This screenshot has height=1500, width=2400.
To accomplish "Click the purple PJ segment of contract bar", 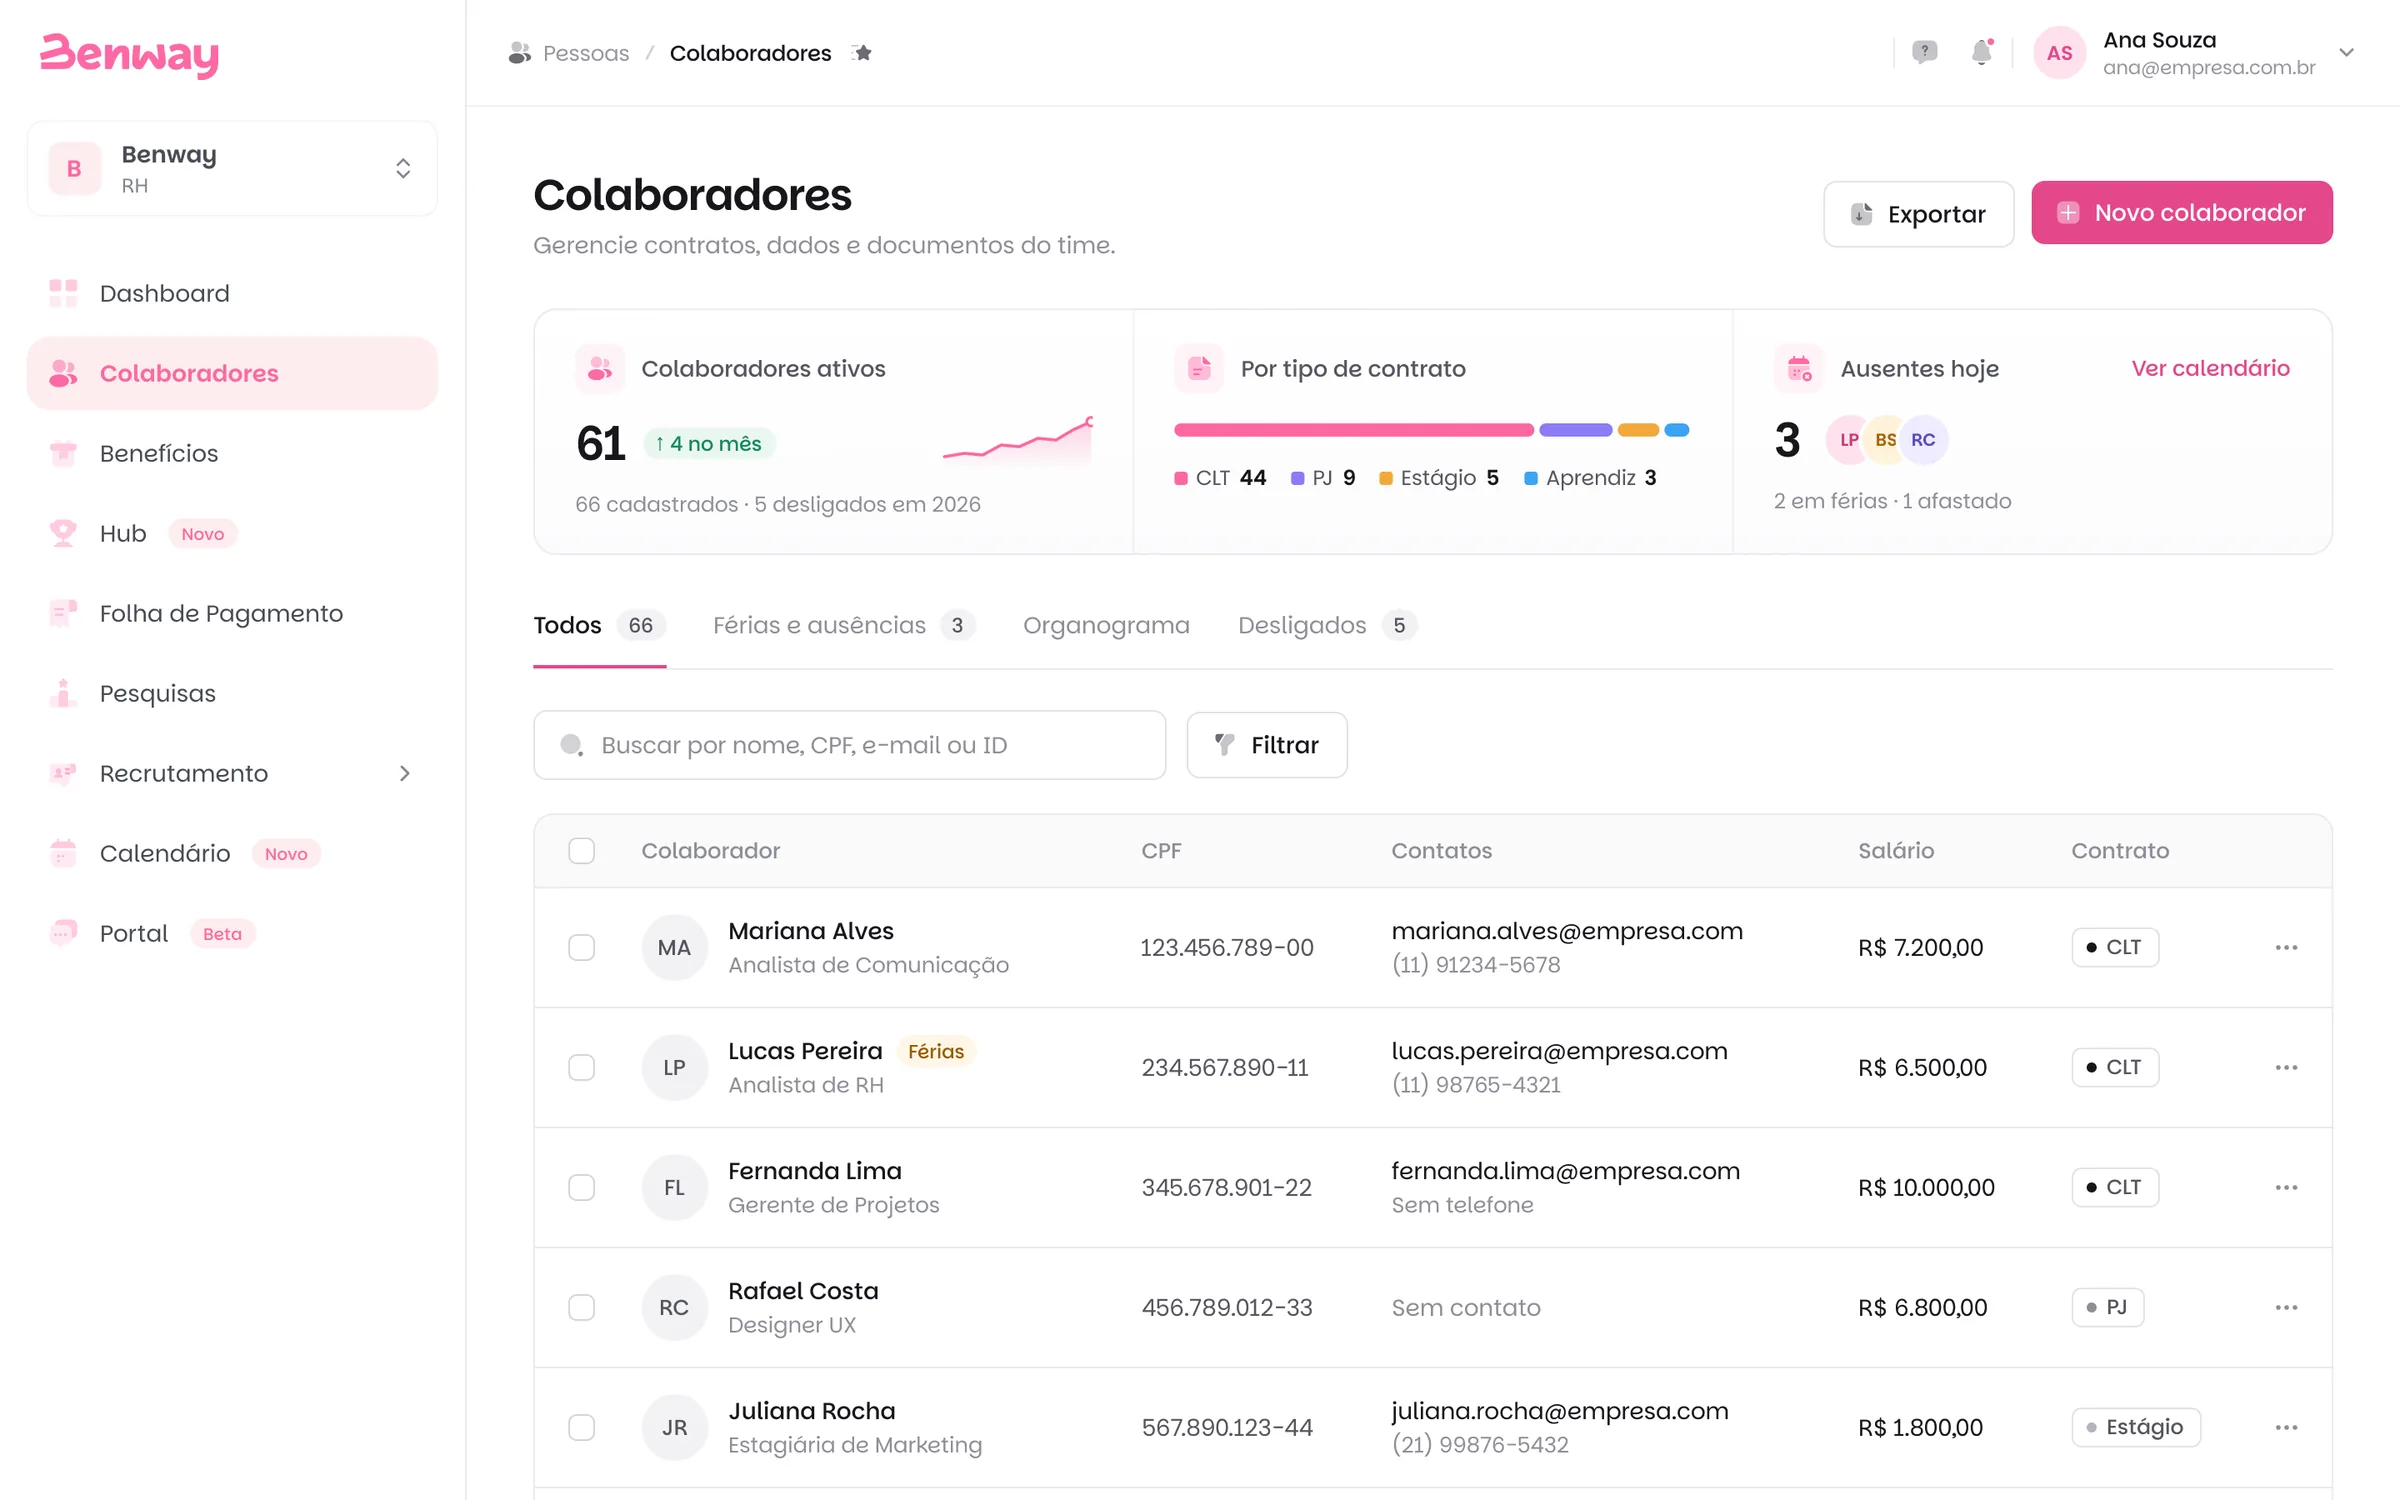I will 1575,430.
